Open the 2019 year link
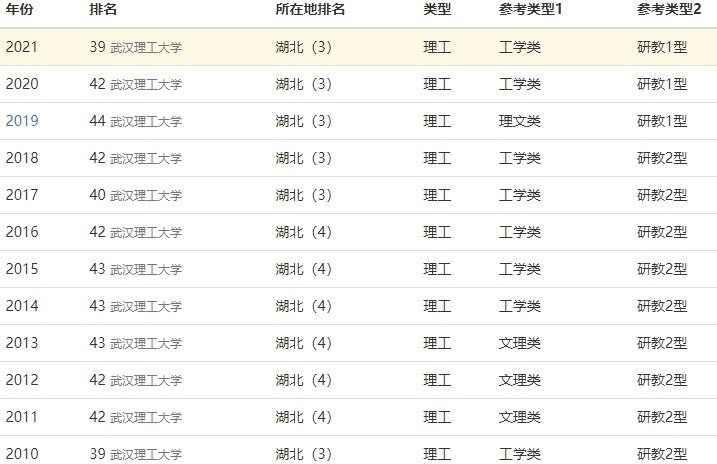This screenshot has width=717, height=464. point(22,121)
